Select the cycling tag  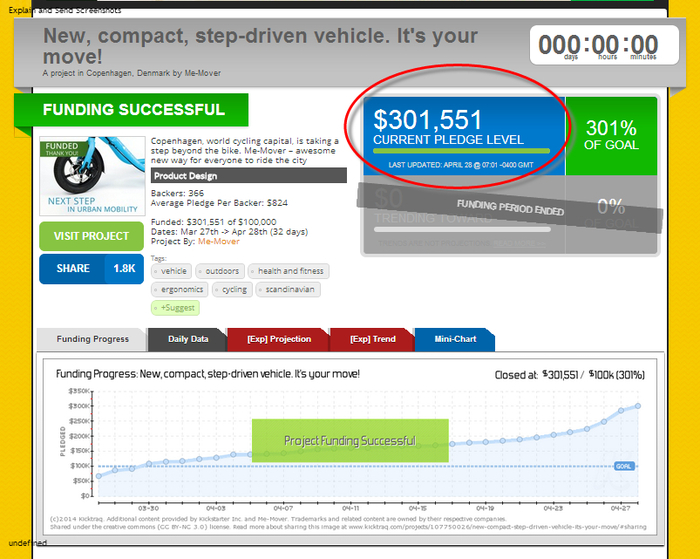click(232, 289)
